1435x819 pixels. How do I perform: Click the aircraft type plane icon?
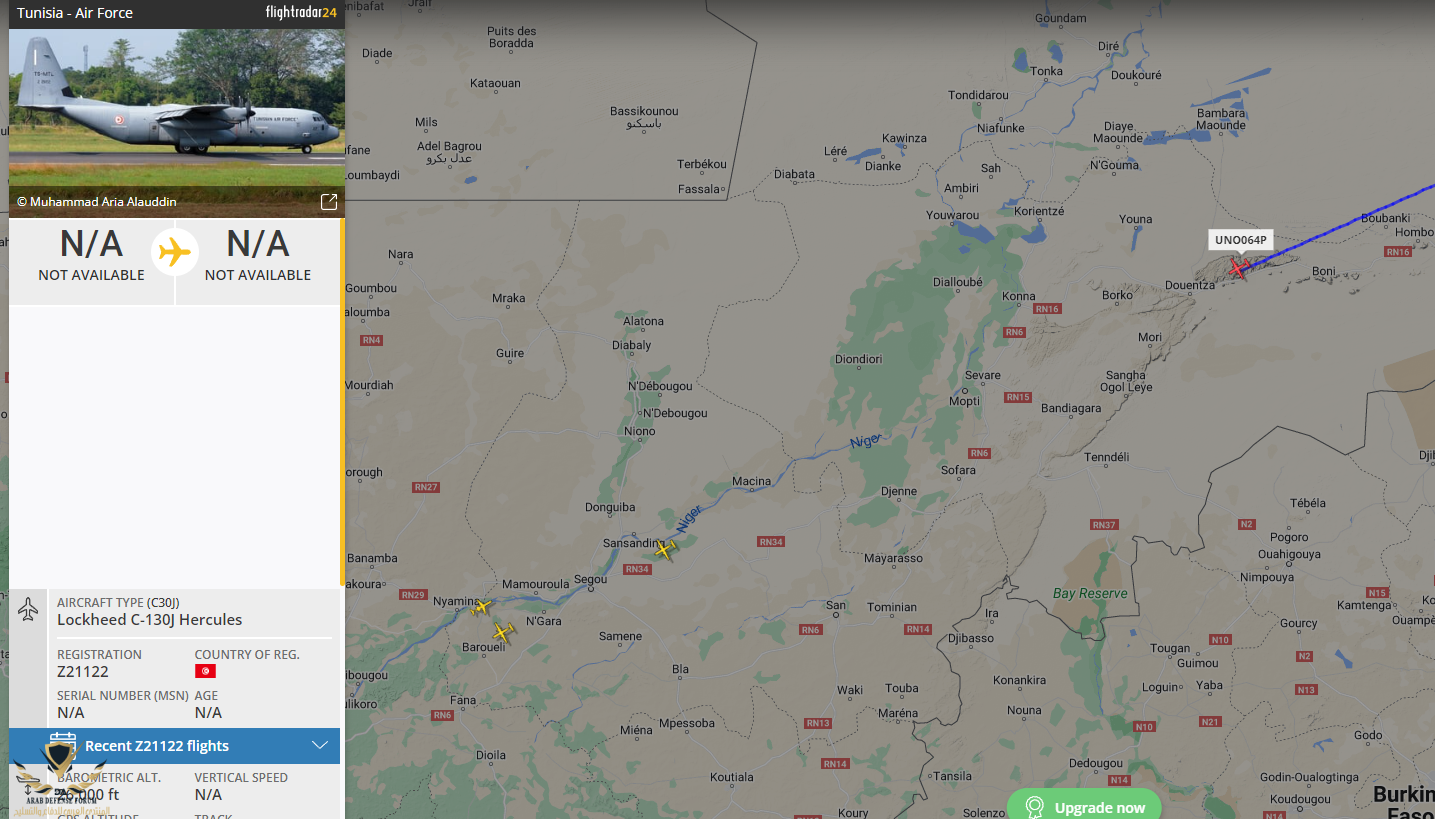28,608
